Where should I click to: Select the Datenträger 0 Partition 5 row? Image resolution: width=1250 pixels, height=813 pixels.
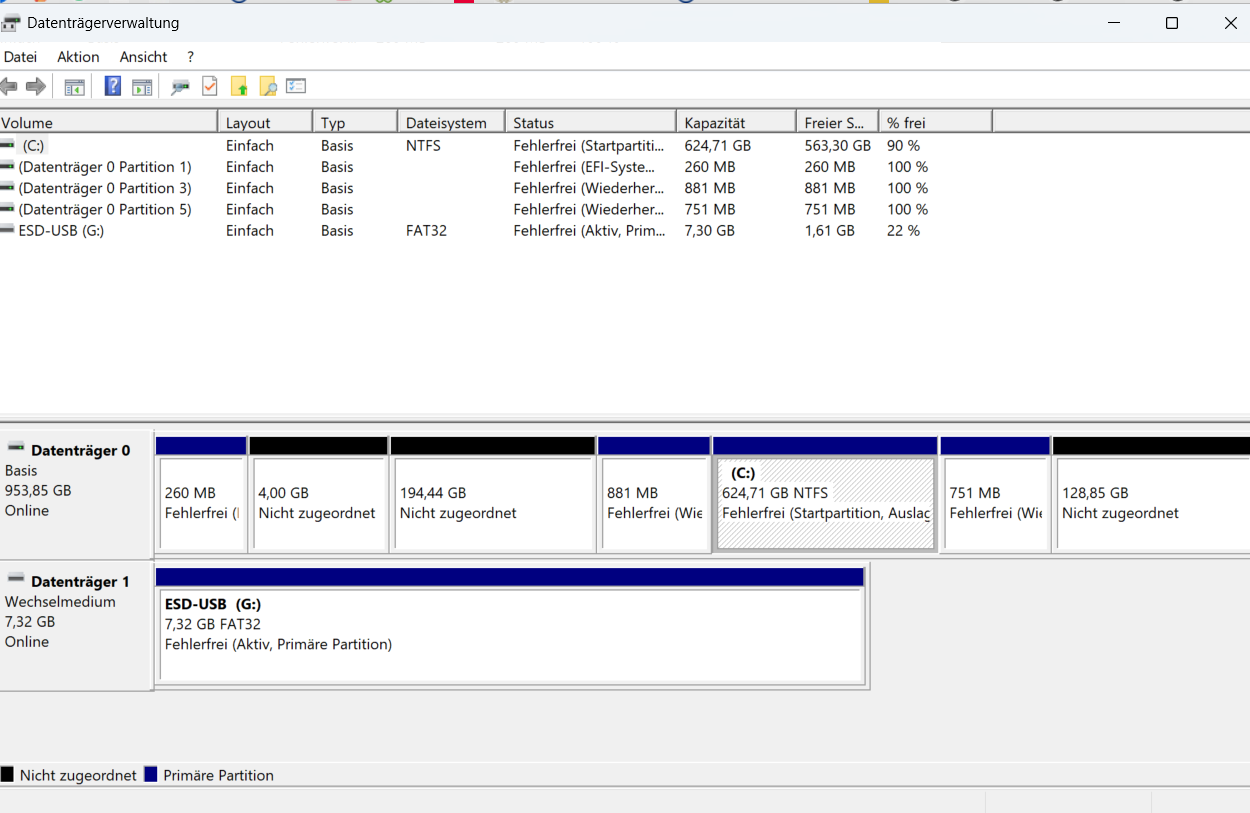496,209
